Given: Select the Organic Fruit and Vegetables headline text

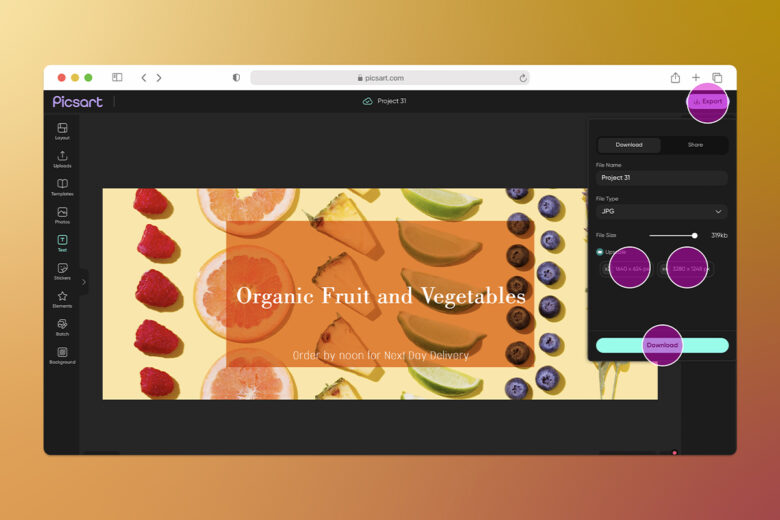Looking at the screenshot, I should tap(381, 296).
